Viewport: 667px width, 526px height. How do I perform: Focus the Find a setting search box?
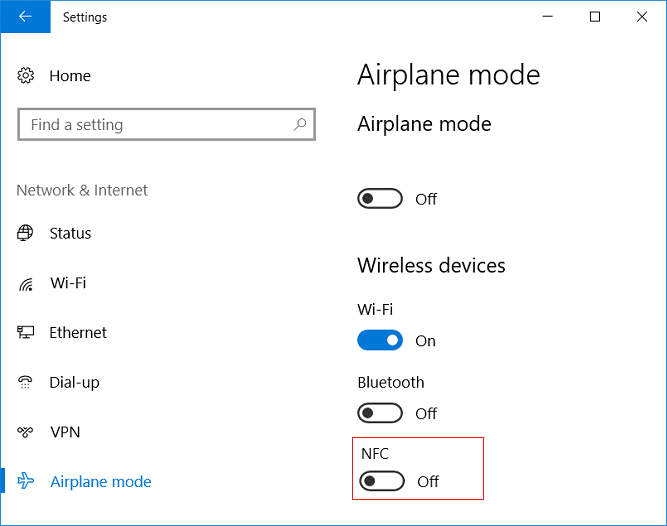point(155,125)
